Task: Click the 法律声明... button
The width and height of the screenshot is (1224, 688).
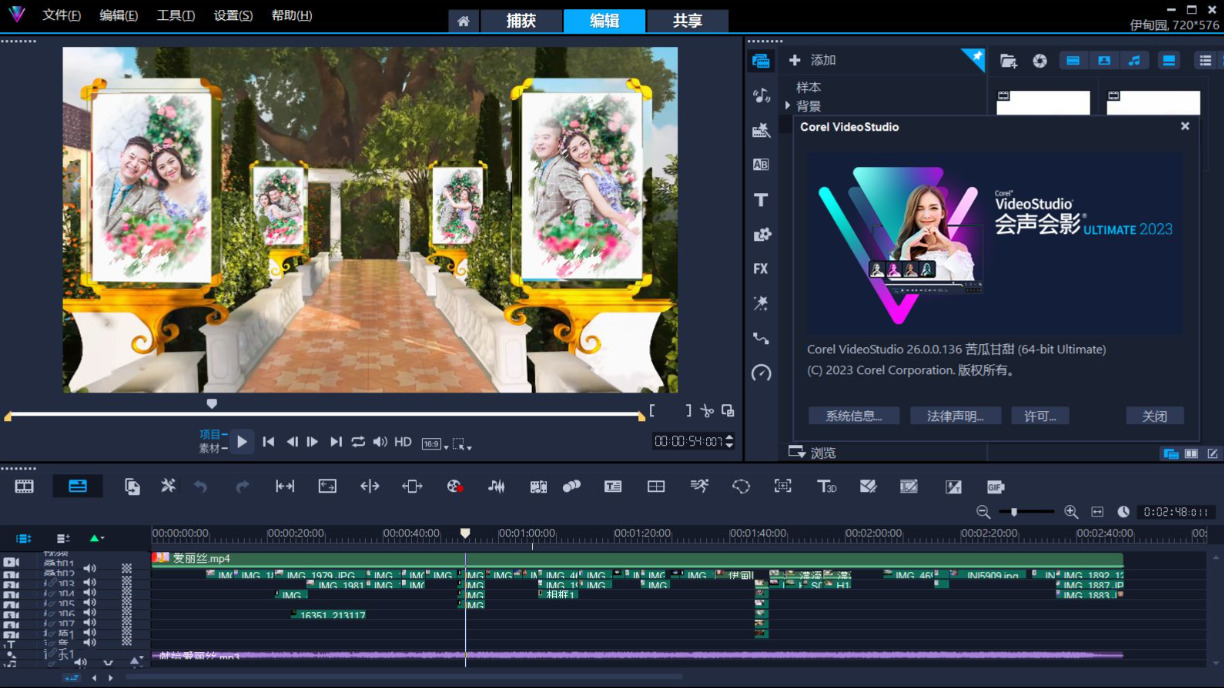Action: 956,416
